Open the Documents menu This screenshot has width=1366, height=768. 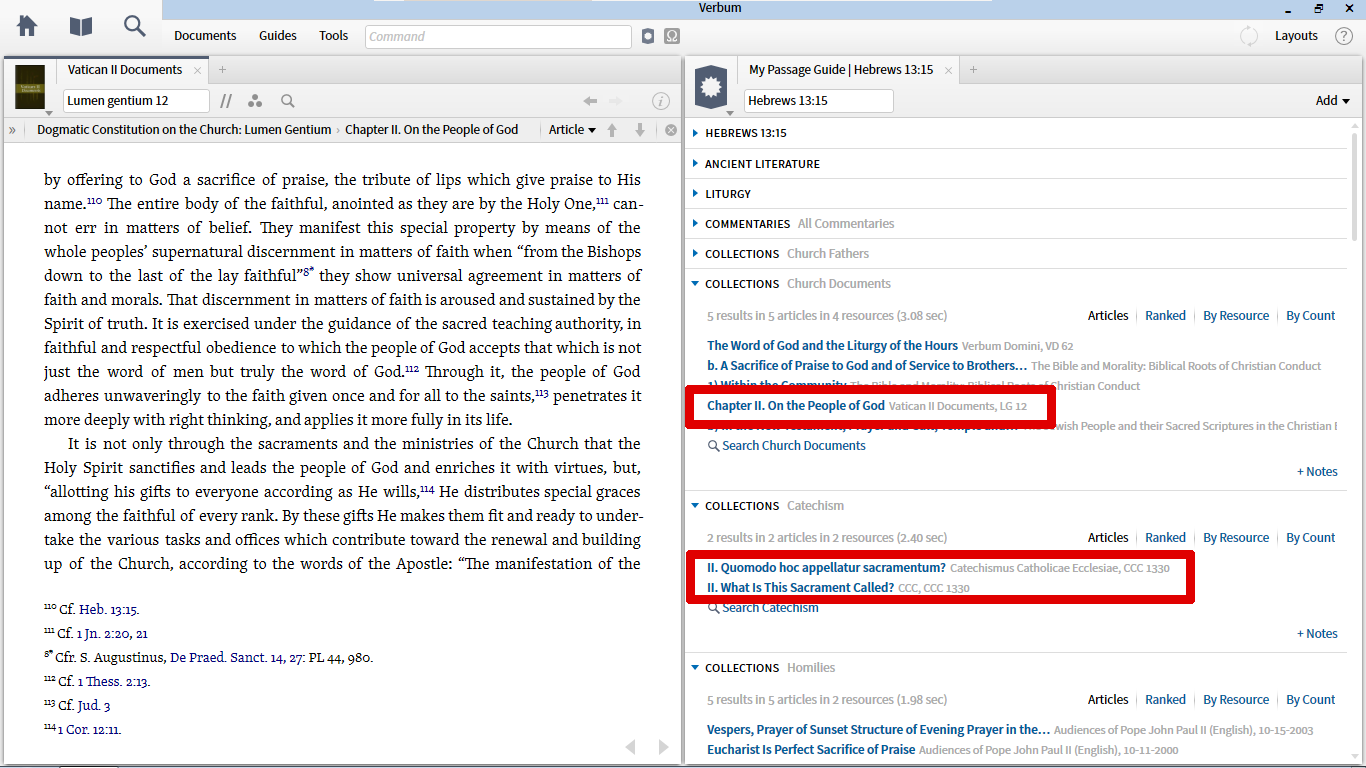[x=205, y=36]
